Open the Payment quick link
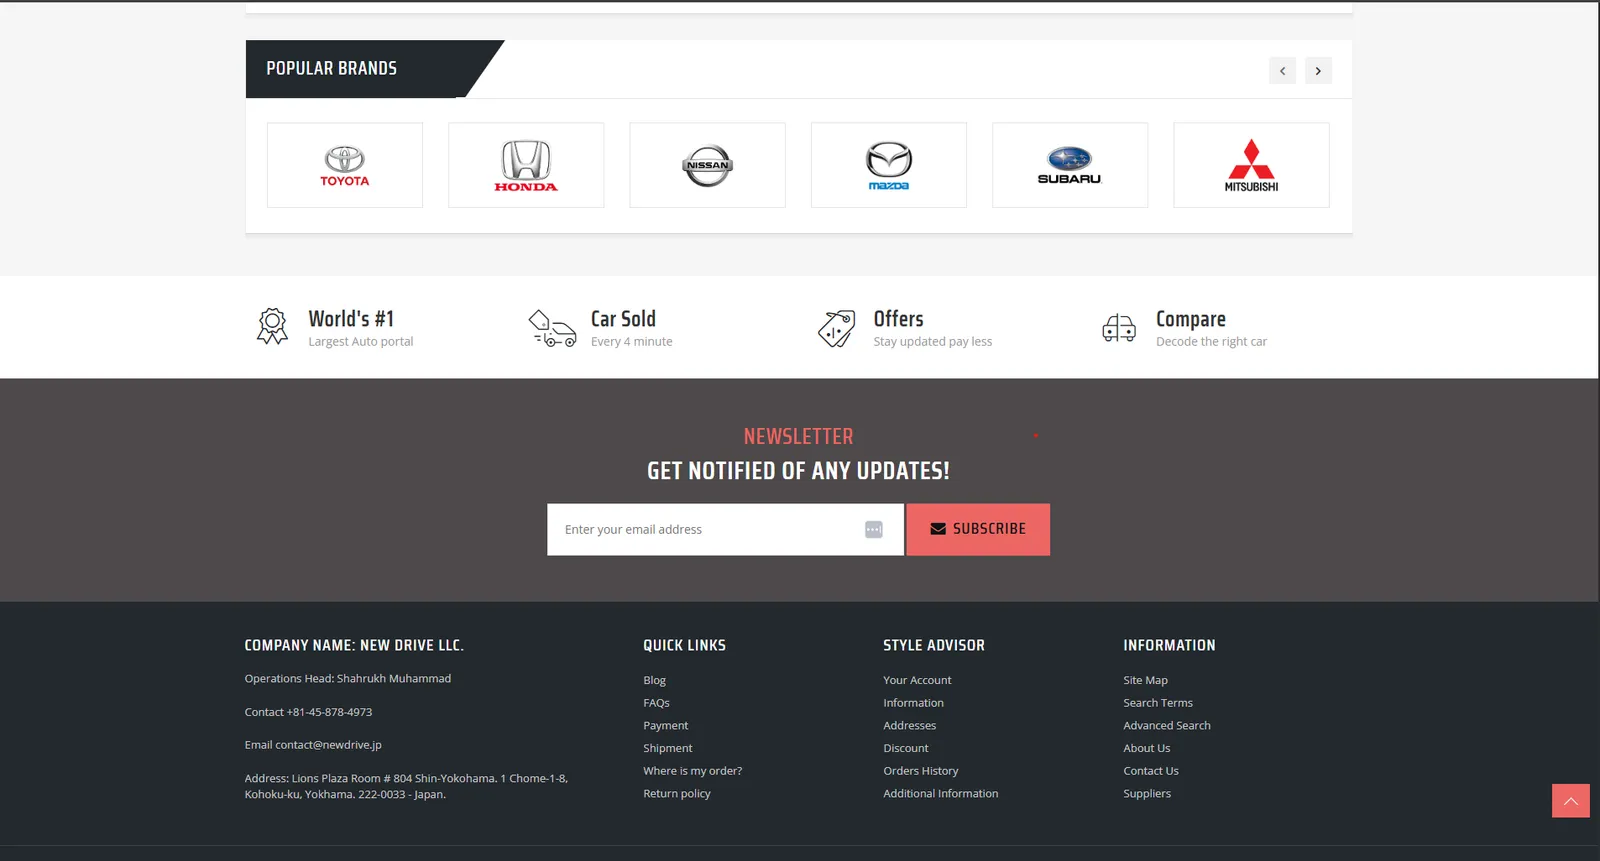1600x861 pixels. [665, 726]
